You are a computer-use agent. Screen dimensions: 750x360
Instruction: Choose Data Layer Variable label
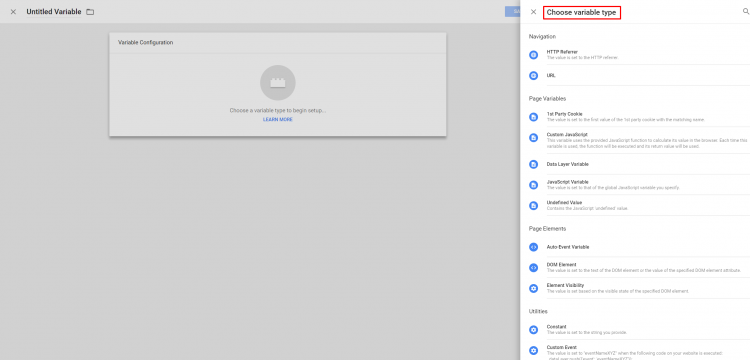pos(567,164)
